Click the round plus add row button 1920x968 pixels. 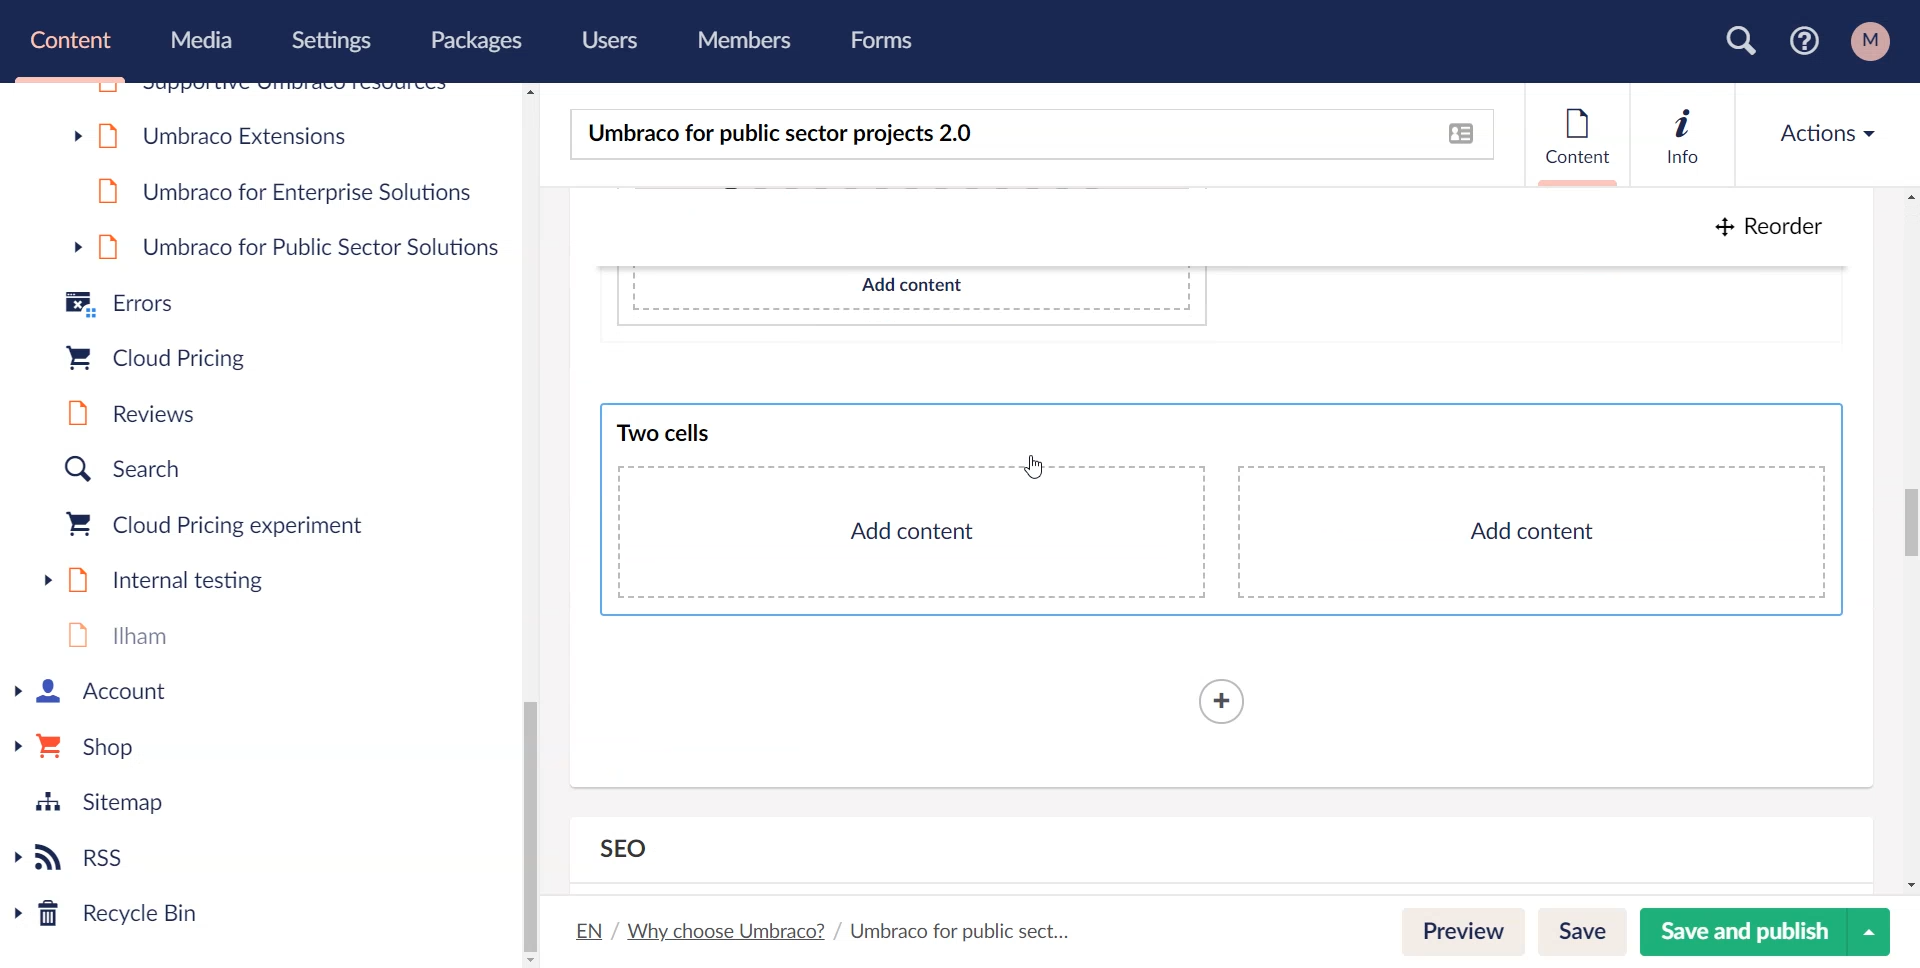pyautogui.click(x=1221, y=702)
